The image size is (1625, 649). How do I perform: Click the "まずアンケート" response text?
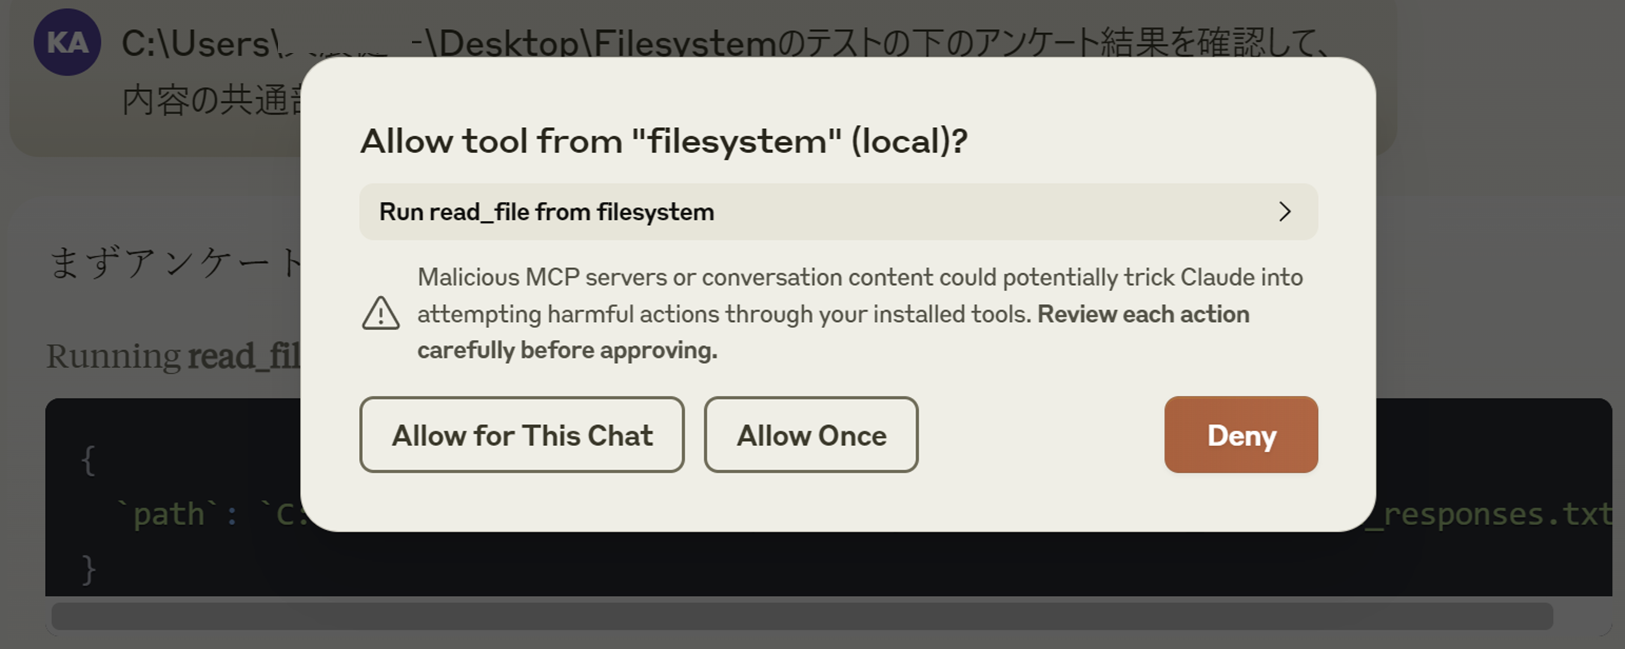[x=175, y=262]
